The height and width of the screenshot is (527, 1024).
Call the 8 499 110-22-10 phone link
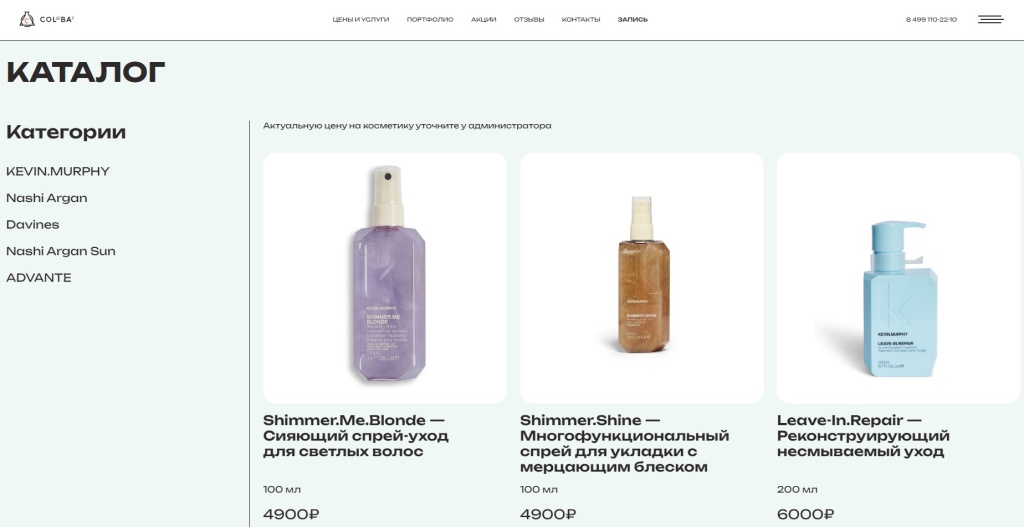pyautogui.click(x=931, y=20)
